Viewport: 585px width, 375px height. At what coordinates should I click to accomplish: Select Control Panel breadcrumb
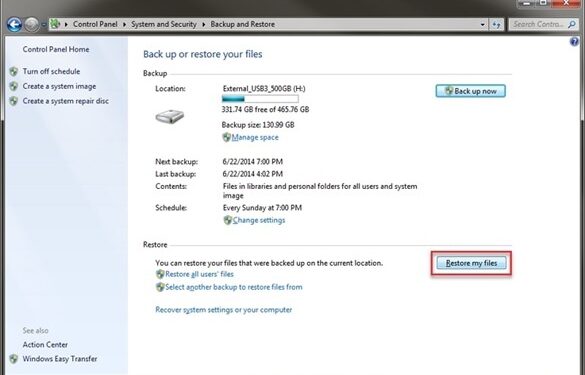(95, 24)
